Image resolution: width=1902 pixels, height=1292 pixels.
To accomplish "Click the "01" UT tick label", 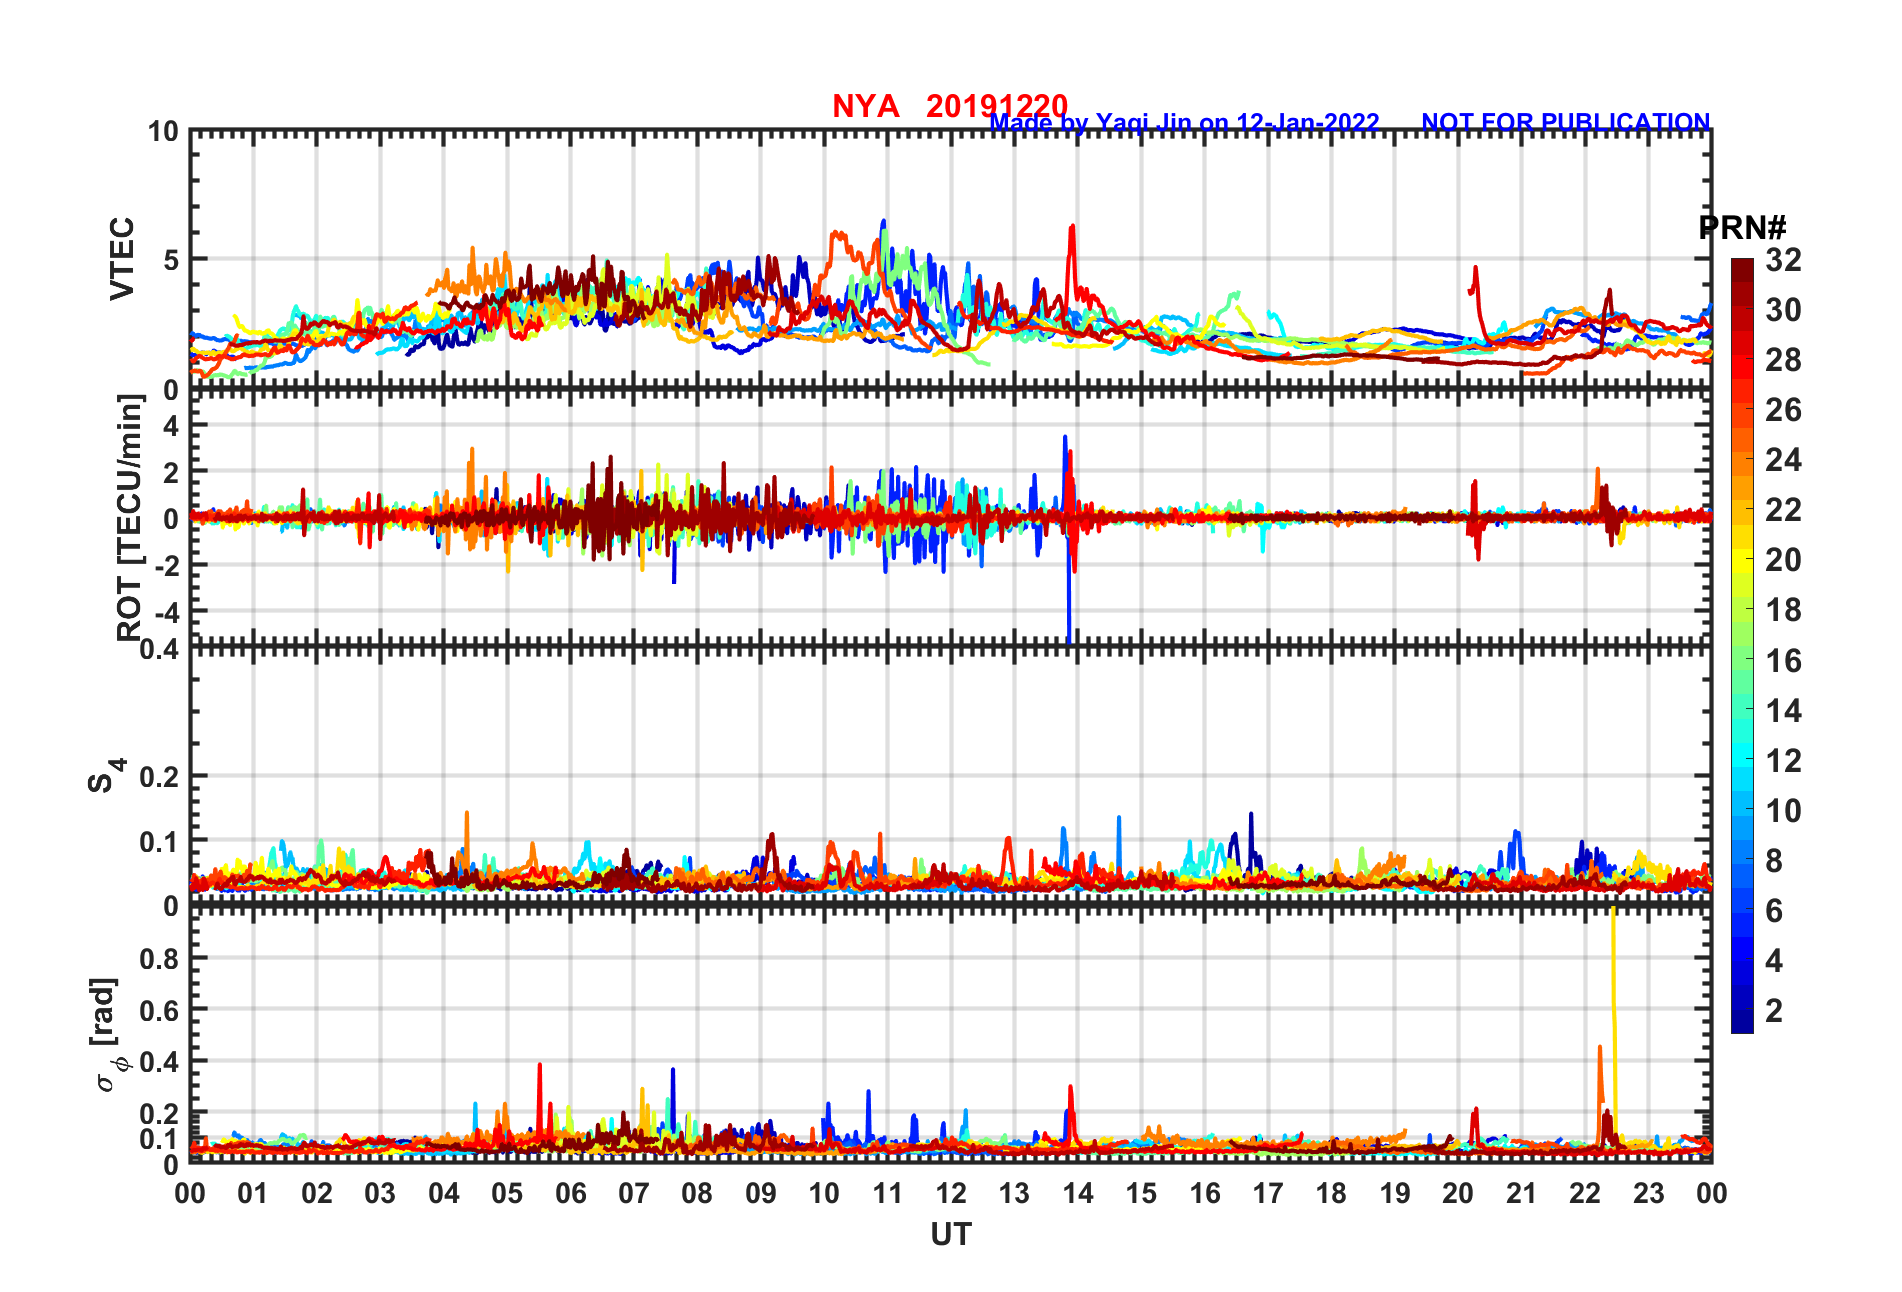I will [x=253, y=1193].
